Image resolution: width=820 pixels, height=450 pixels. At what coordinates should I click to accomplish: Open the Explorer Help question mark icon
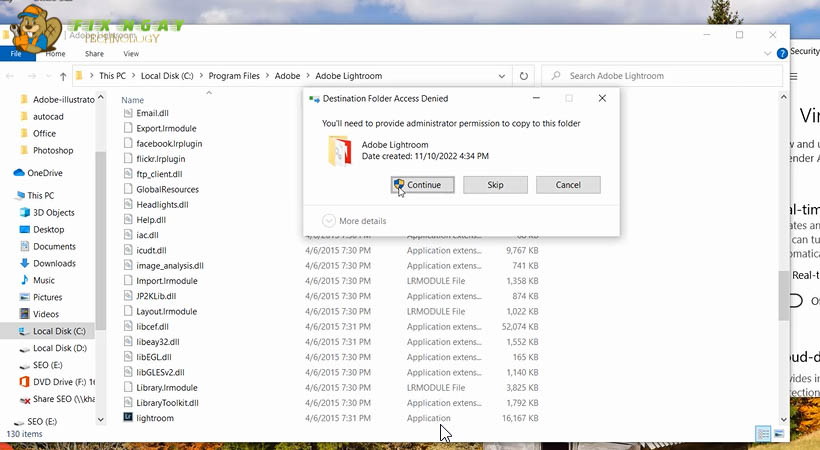click(x=781, y=53)
